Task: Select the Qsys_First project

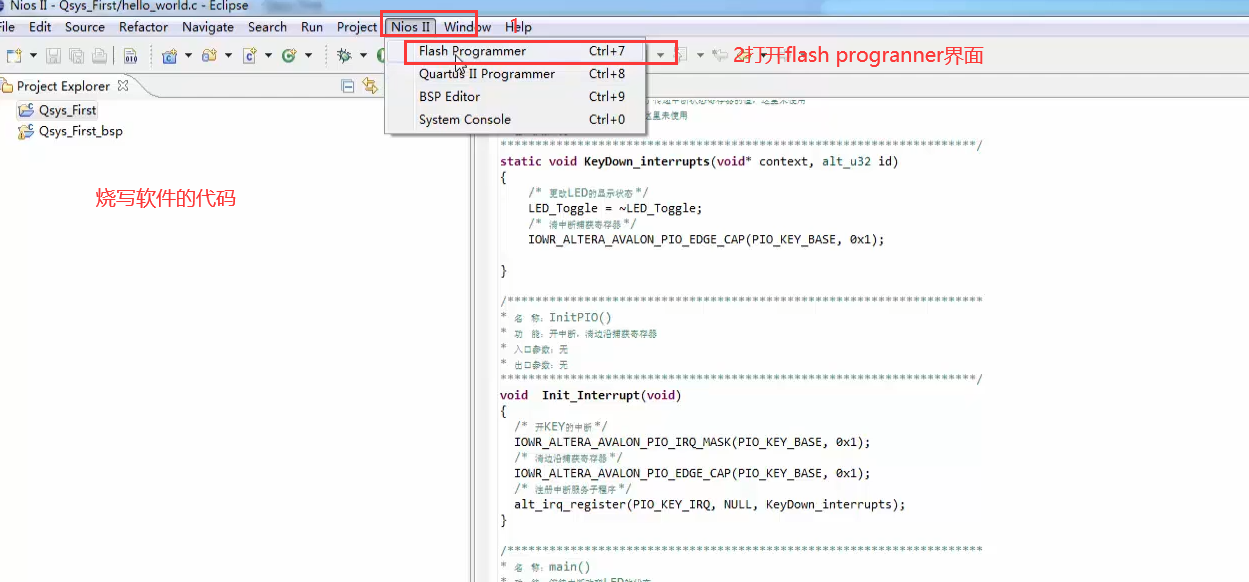Action: [68, 110]
